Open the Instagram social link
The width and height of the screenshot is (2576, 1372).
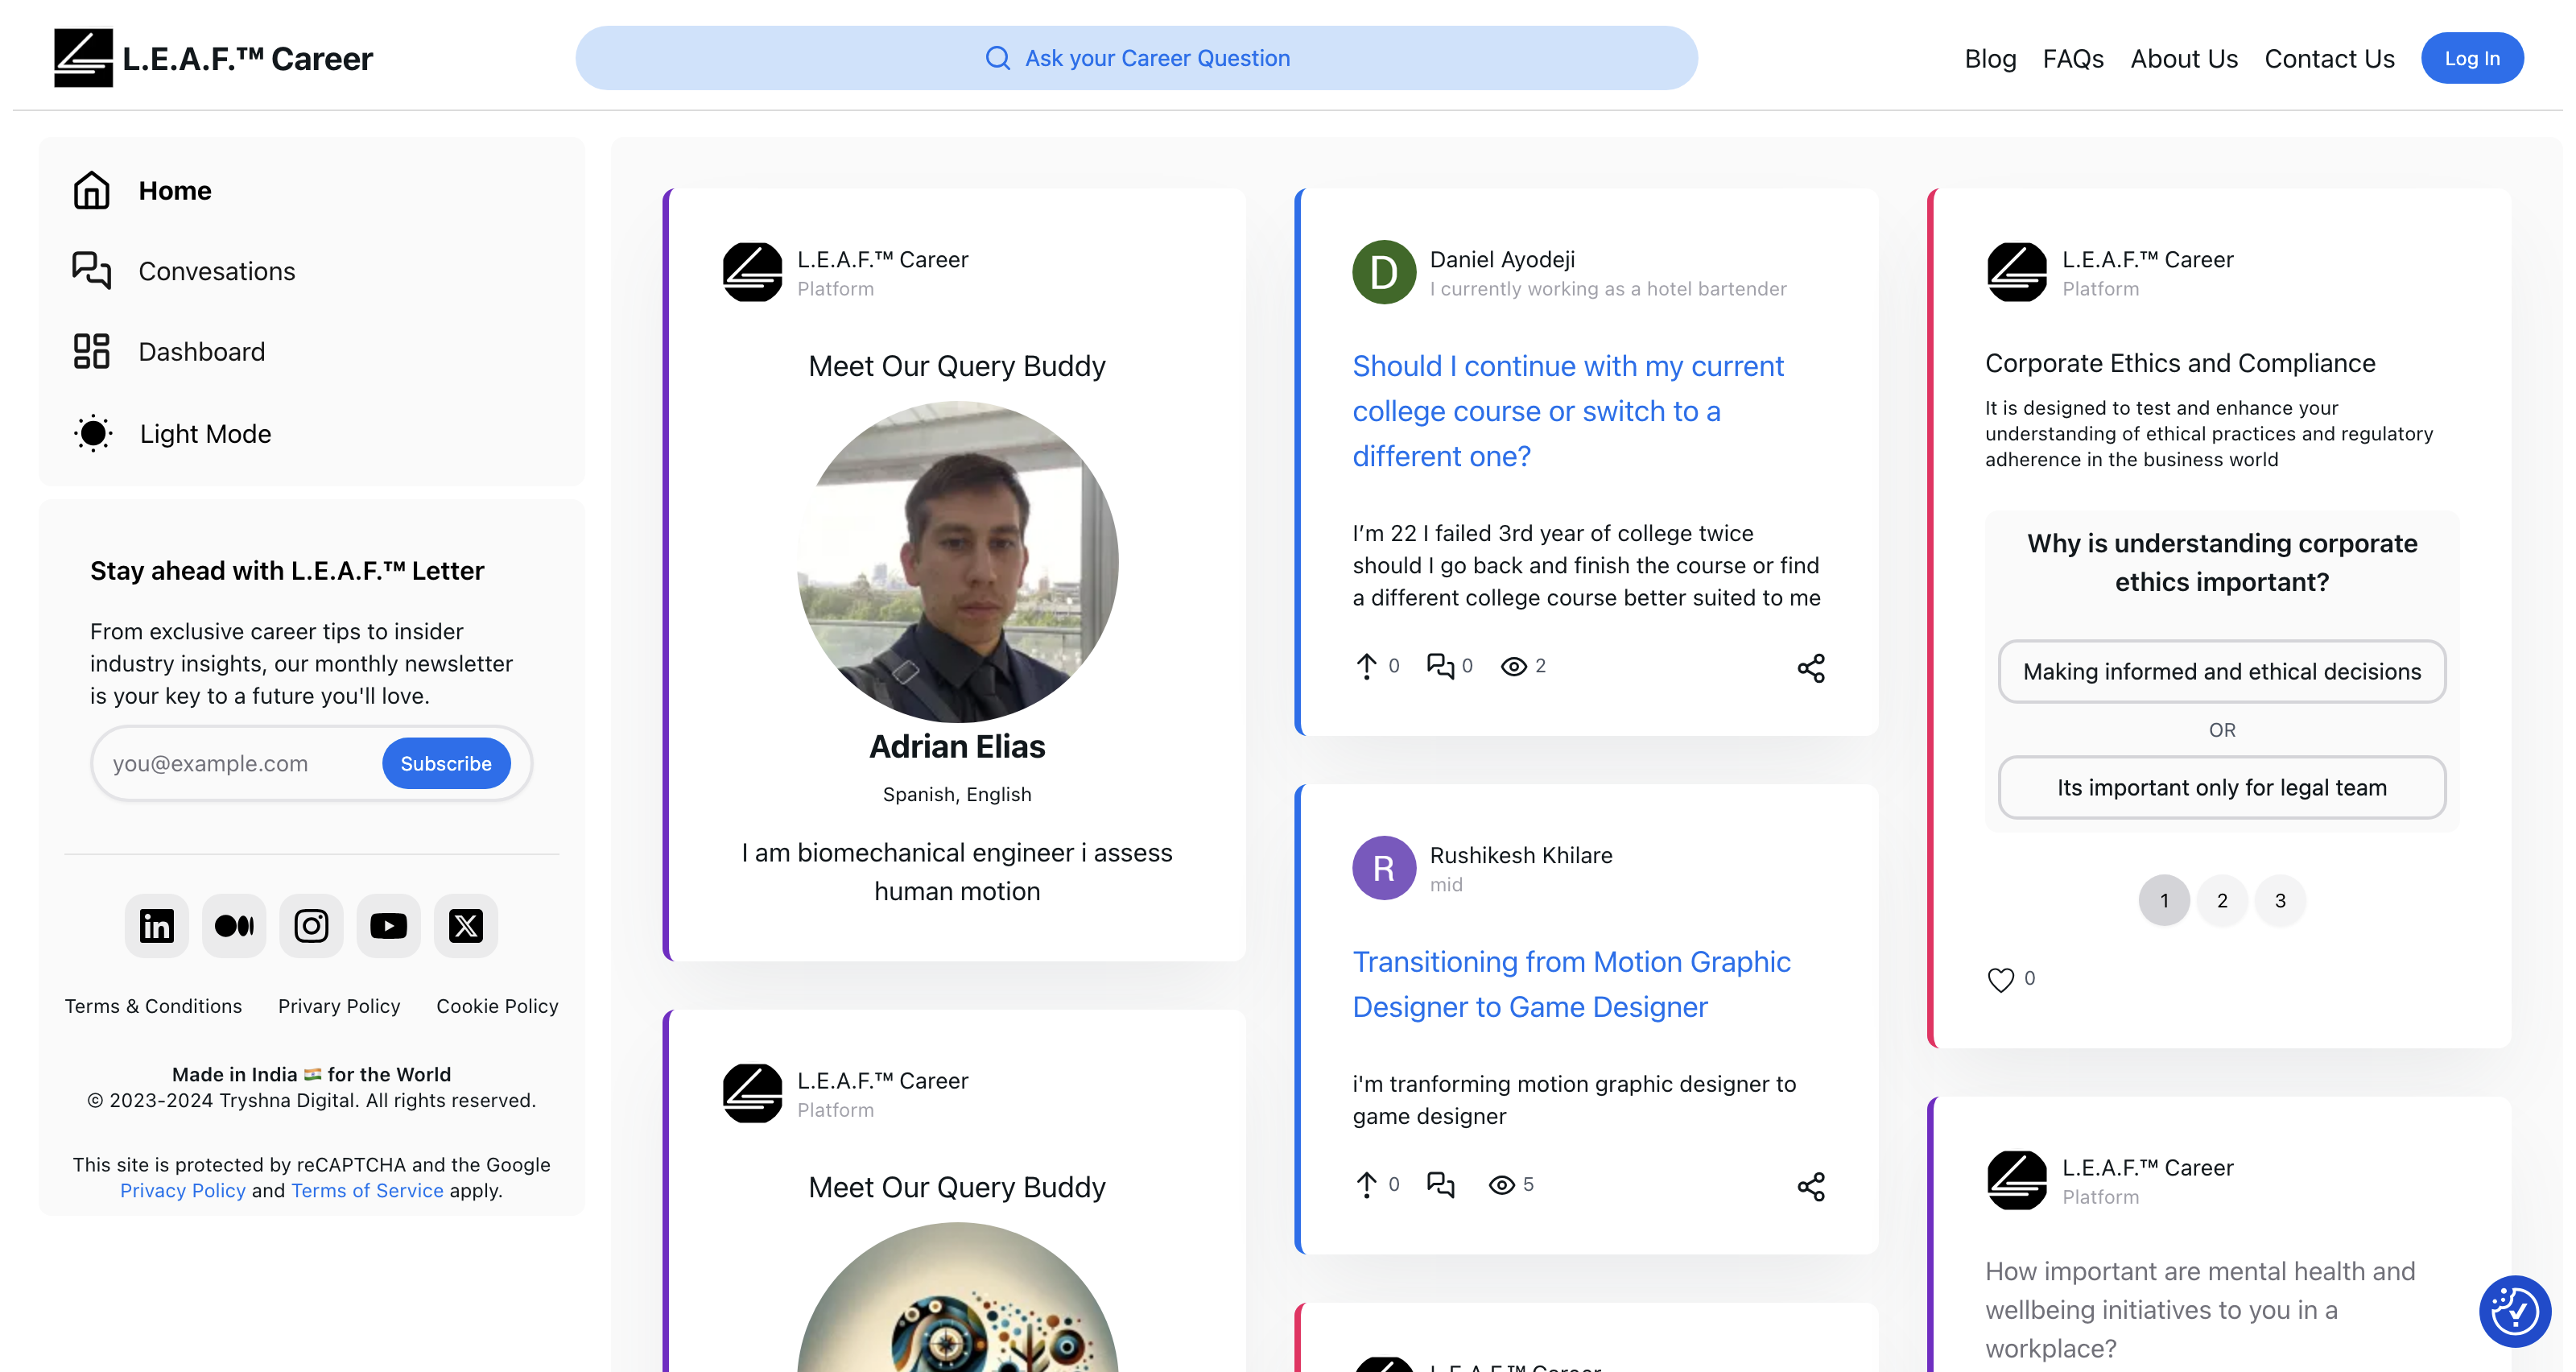click(x=311, y=926)
